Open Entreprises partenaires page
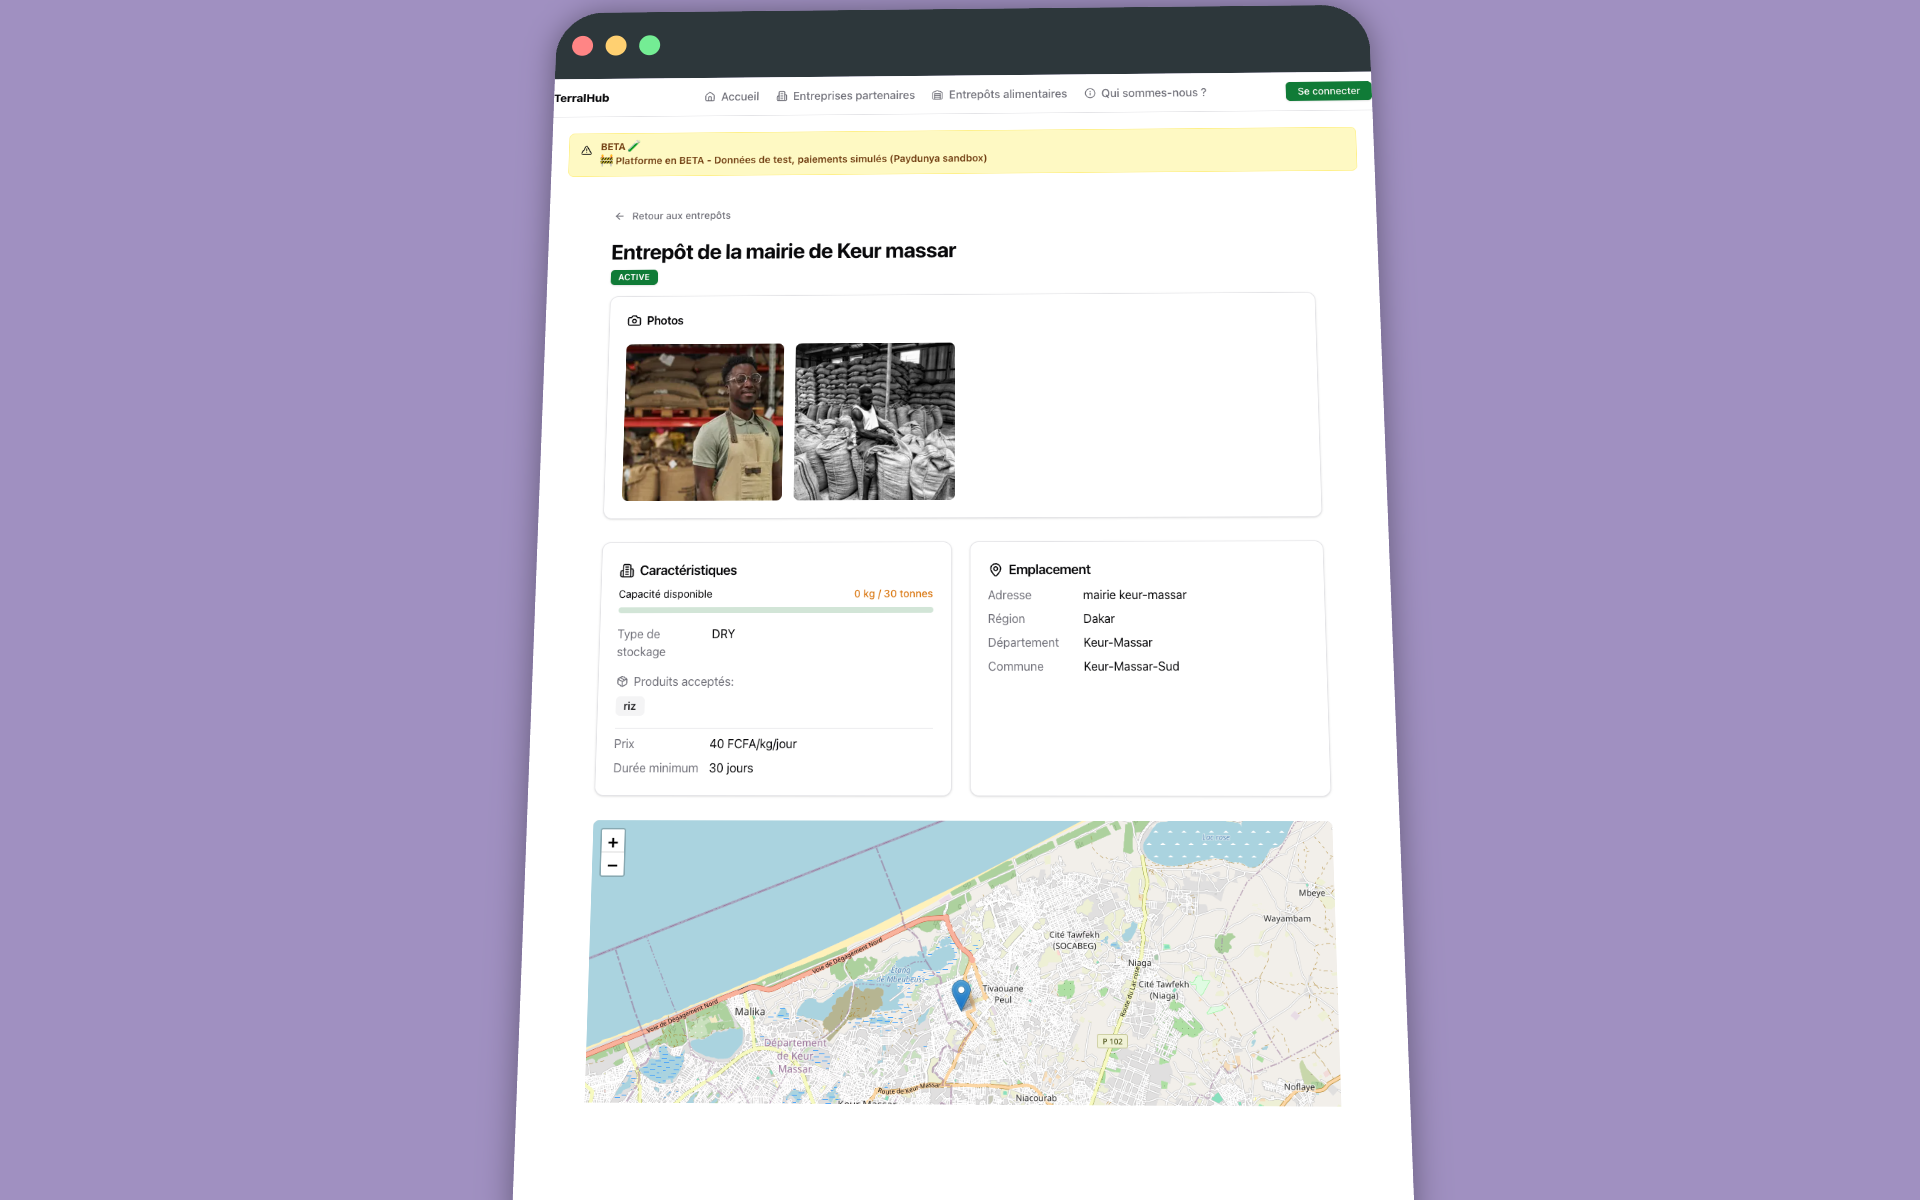The width and height of the screenshot is (1920, 1200). [x=846, y=96]
